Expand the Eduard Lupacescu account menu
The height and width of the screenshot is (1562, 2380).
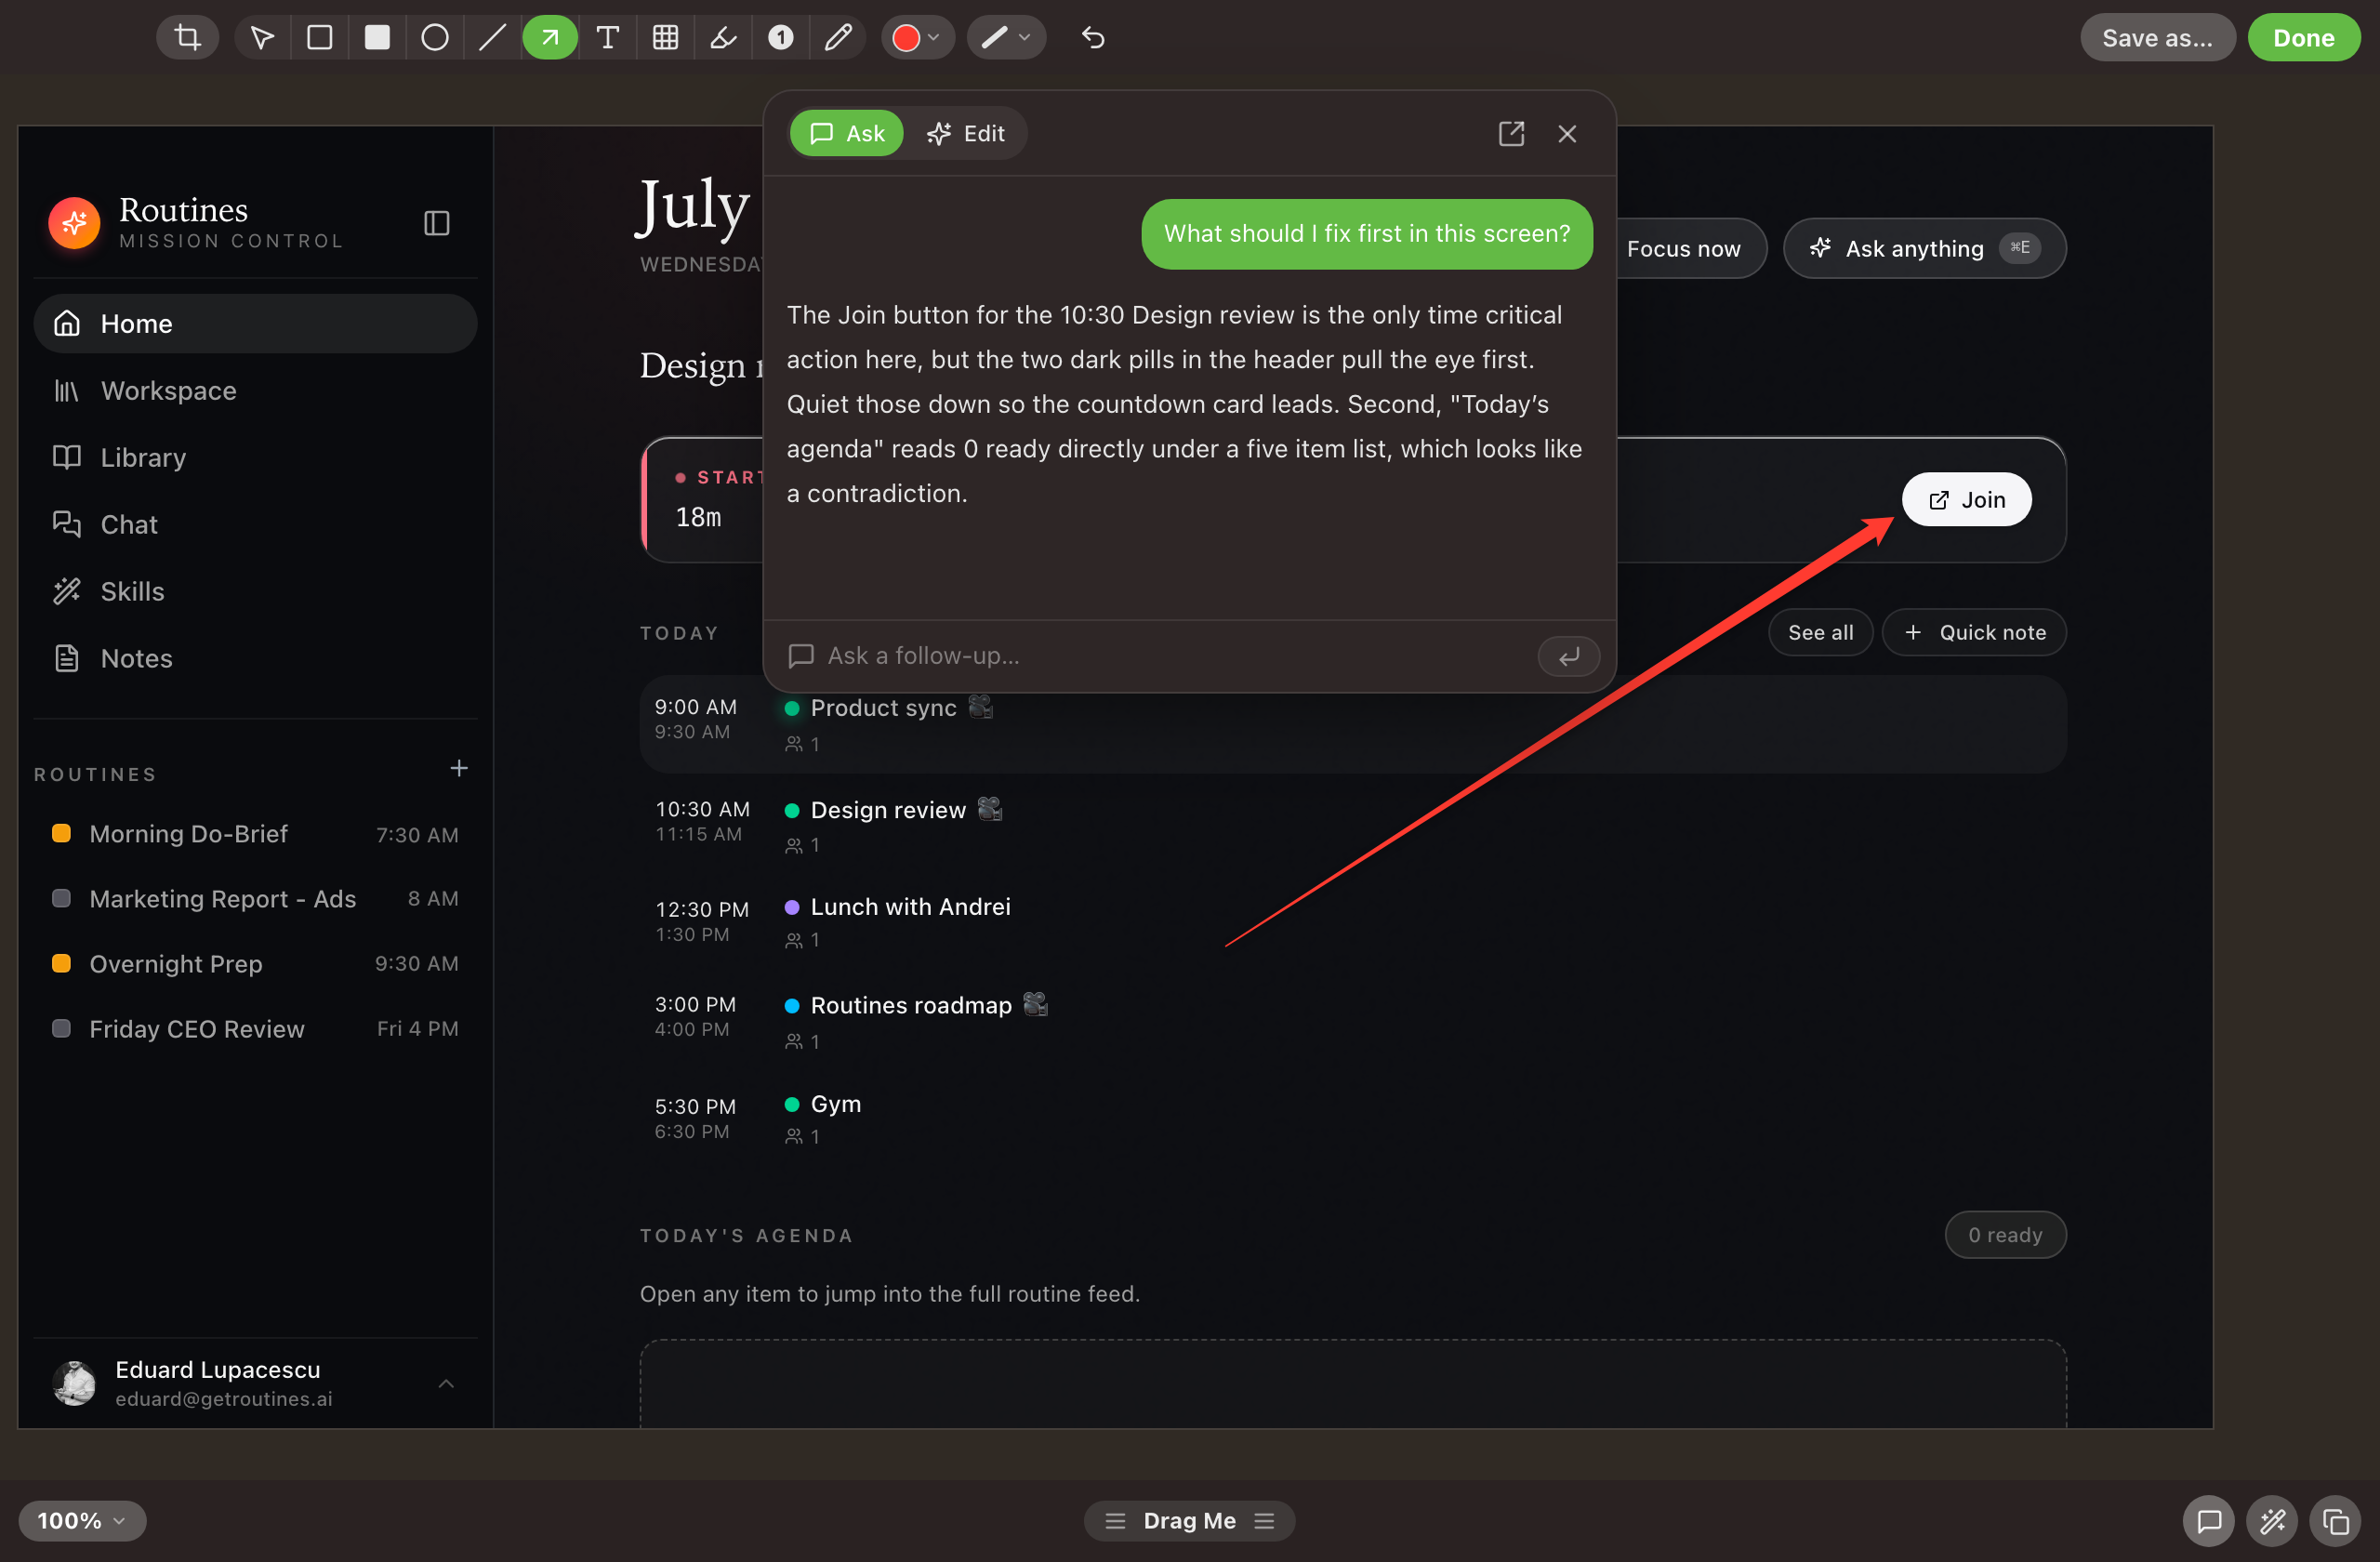446,1384
